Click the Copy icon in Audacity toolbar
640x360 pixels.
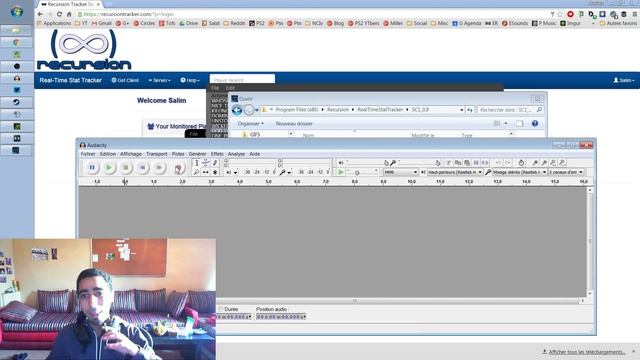pos(458,163)
